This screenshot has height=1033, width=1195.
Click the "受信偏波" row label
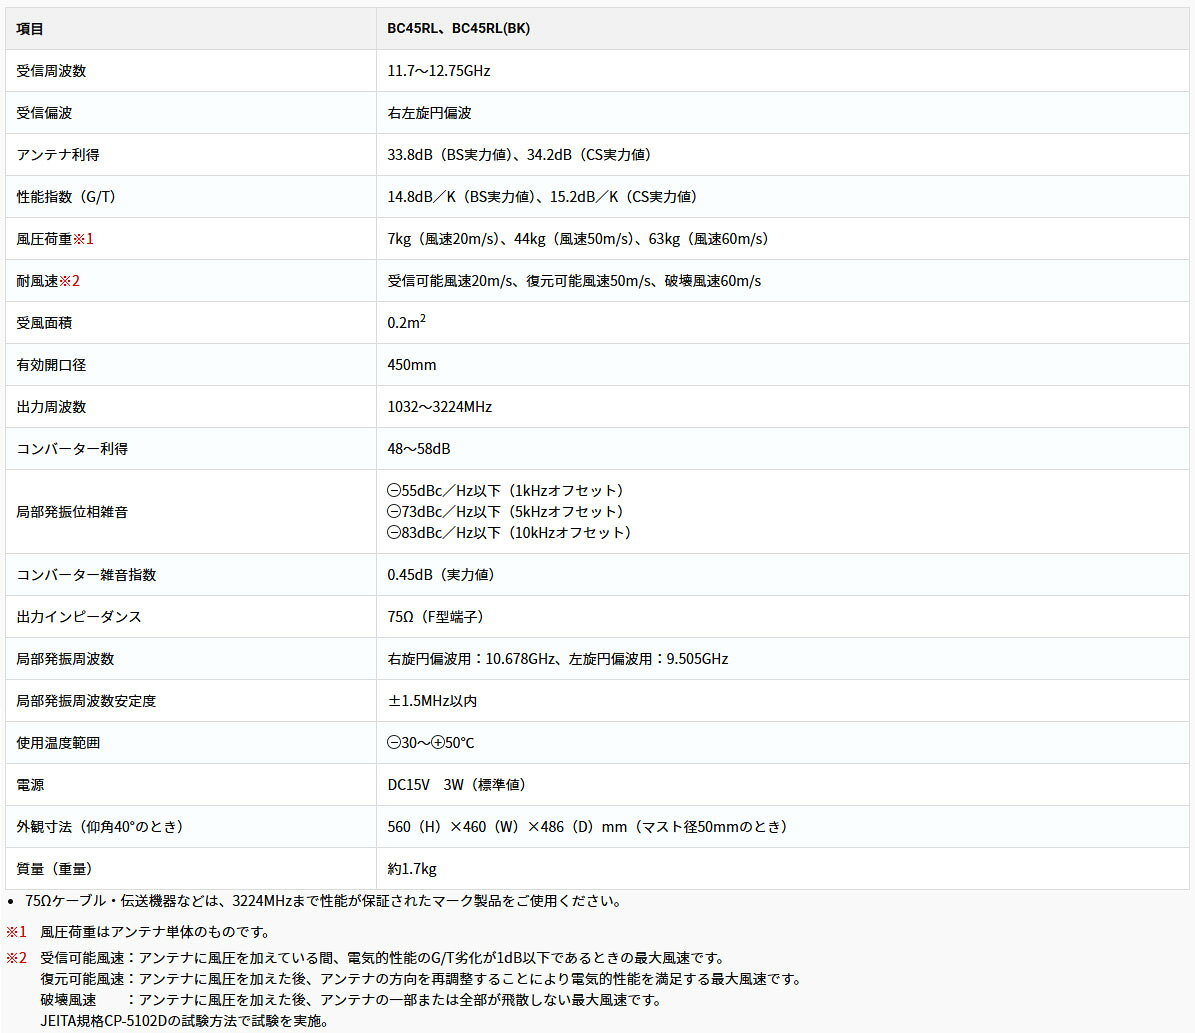point(44,113)
